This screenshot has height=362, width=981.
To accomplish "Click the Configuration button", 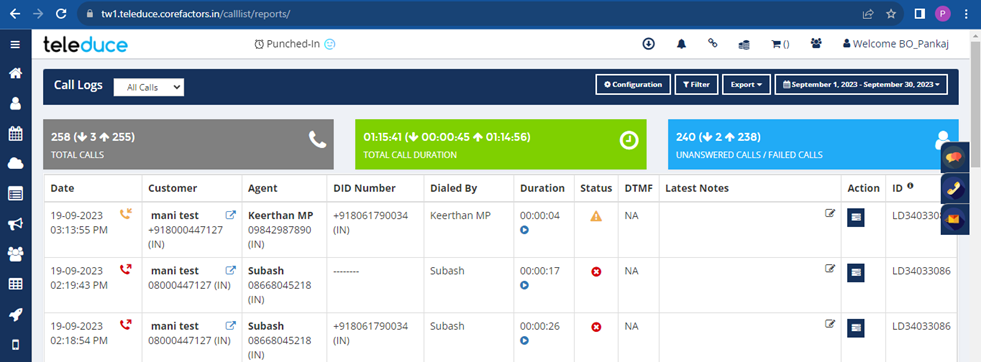I will 633,84.
